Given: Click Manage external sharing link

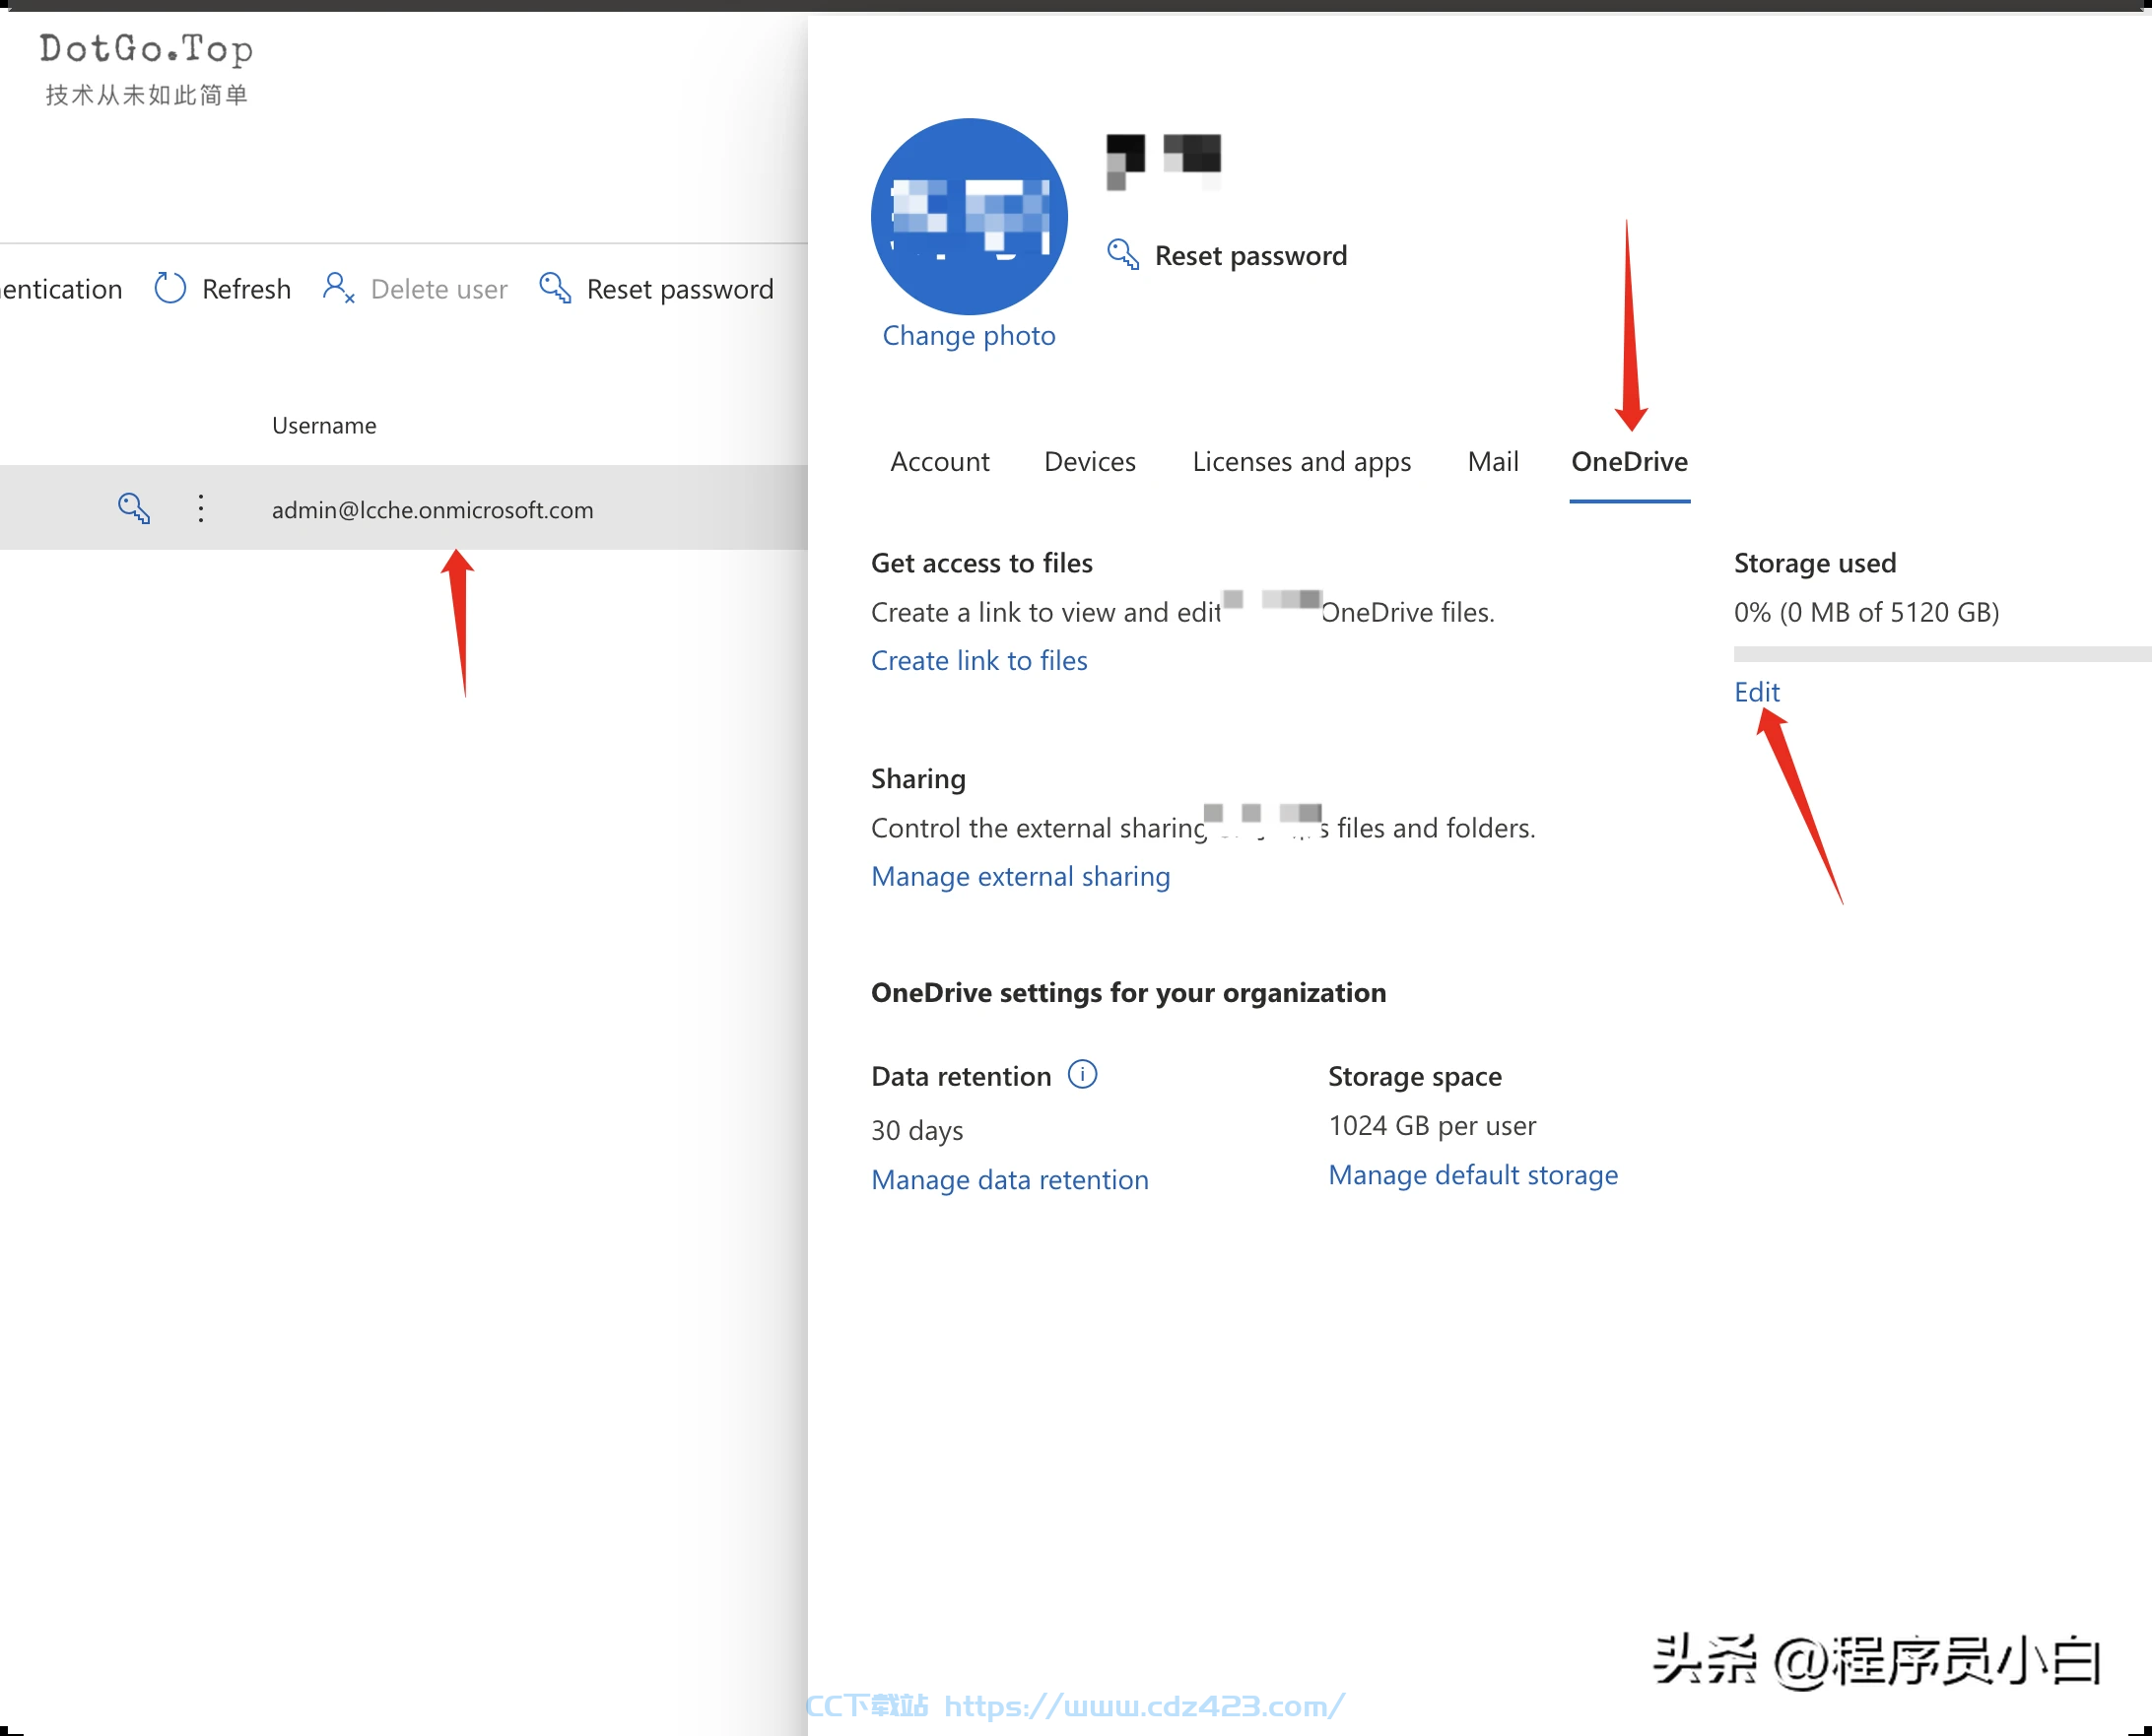Looking at the screenshot, I should [x=1020, y=876].
